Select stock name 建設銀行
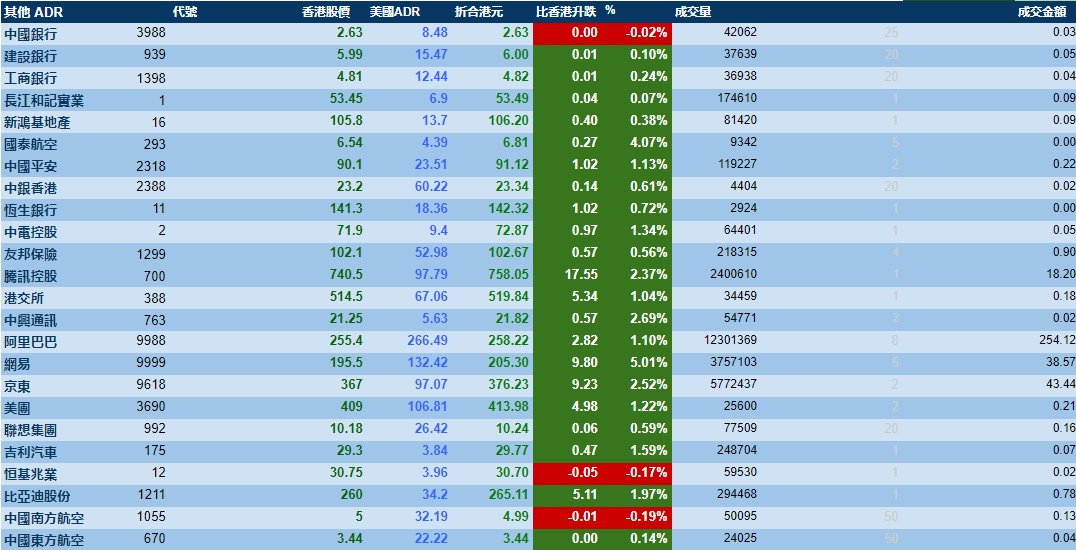 coord(30,56)
